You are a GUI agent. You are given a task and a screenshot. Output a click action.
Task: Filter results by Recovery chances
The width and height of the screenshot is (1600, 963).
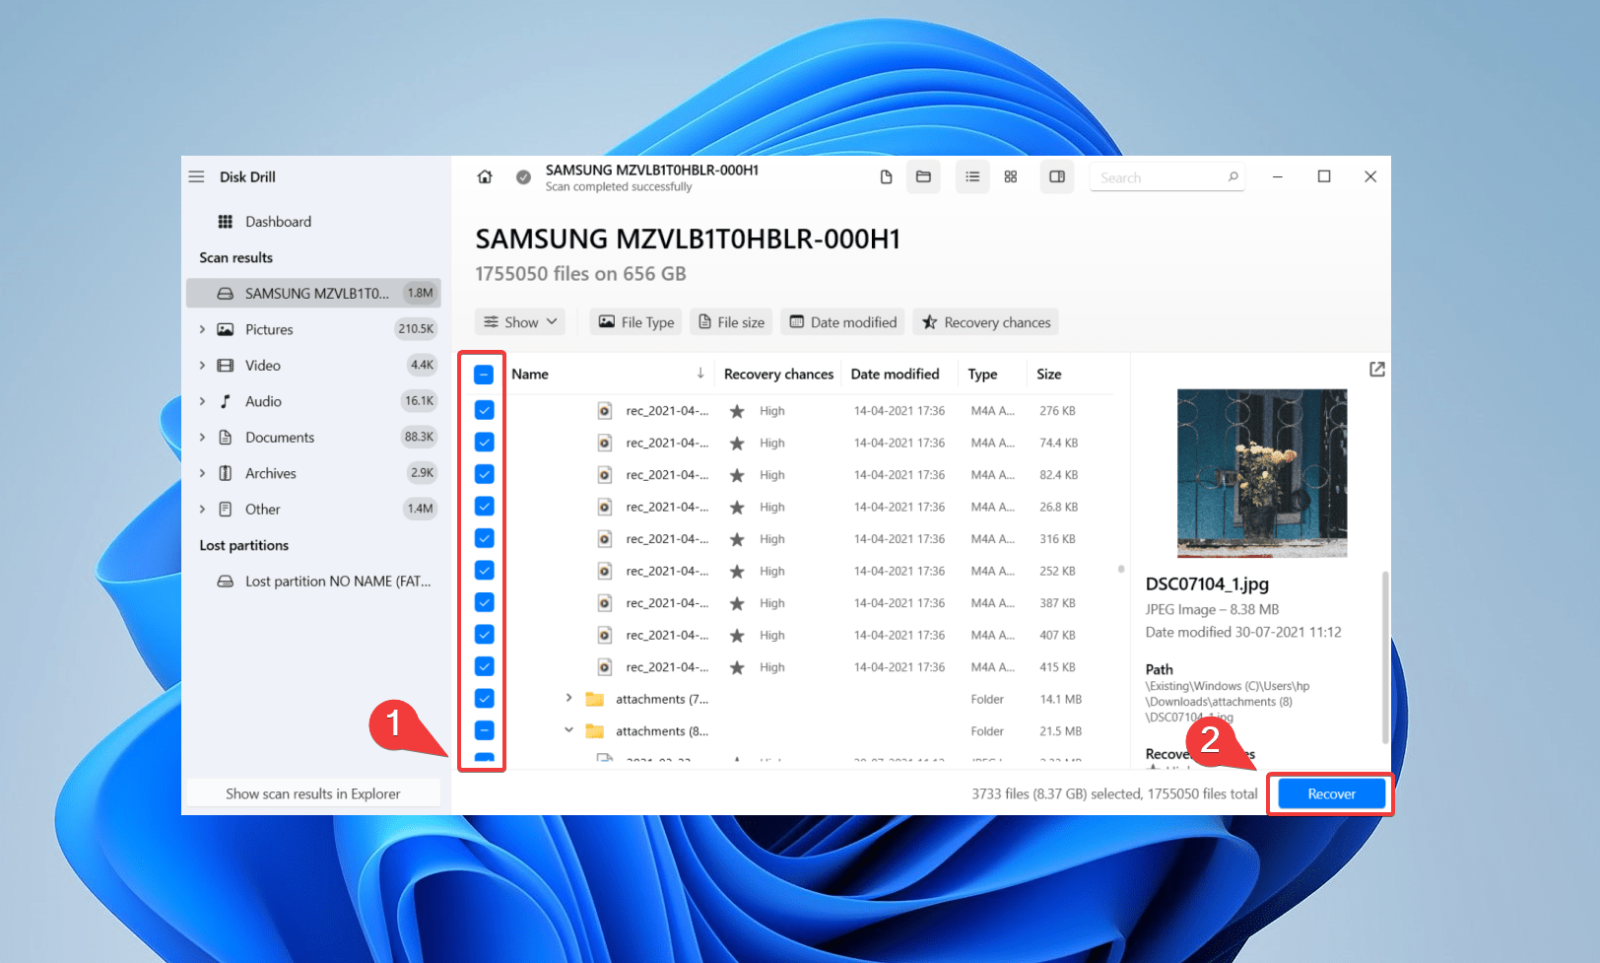[985, 321]
